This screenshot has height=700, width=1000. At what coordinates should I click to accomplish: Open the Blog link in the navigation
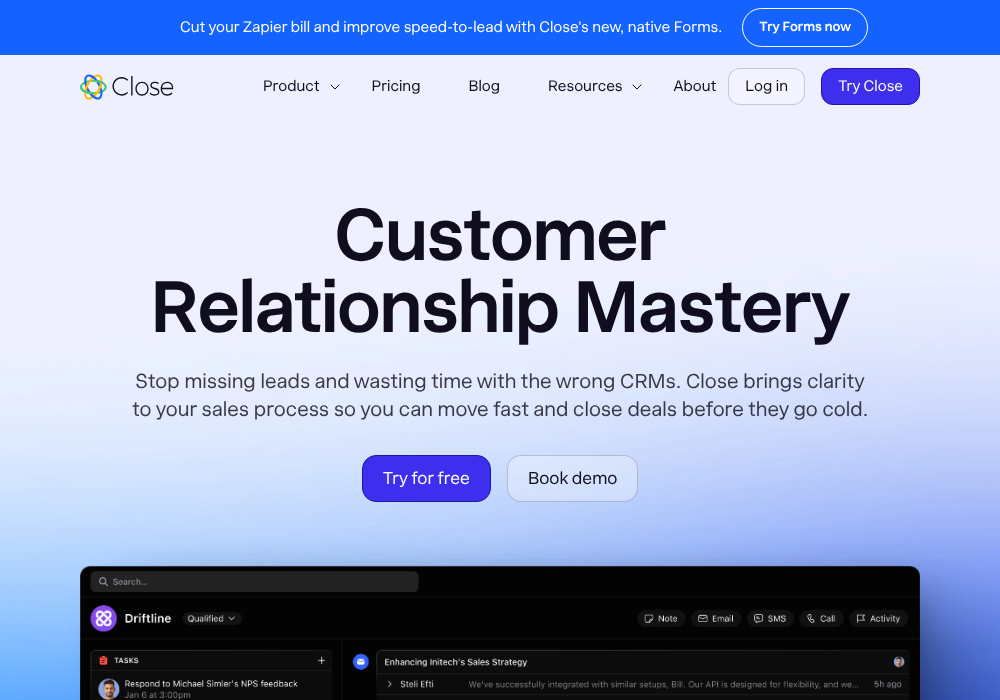pyautogui.click(x=484, y=87)
